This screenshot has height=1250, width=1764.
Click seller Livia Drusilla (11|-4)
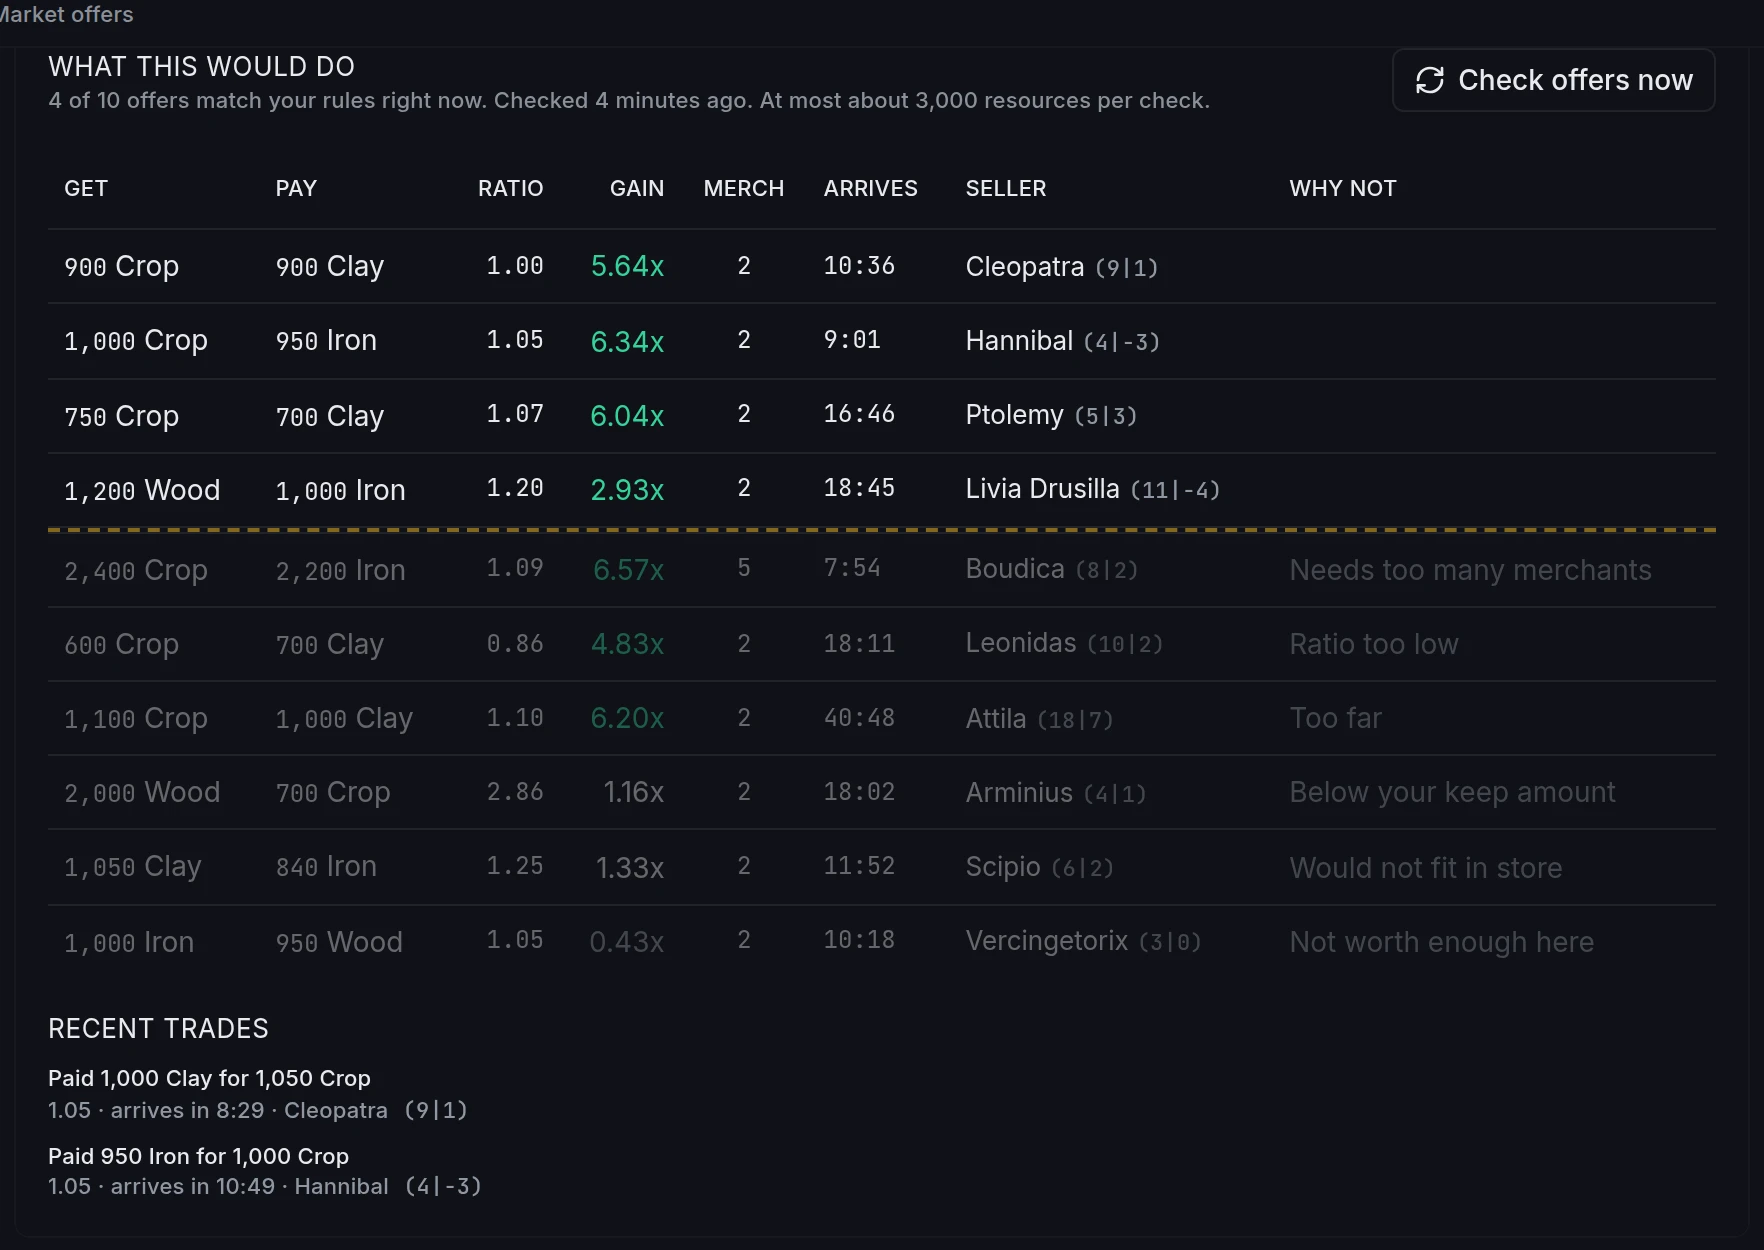pyautogui.click(x=1092, y=489)
